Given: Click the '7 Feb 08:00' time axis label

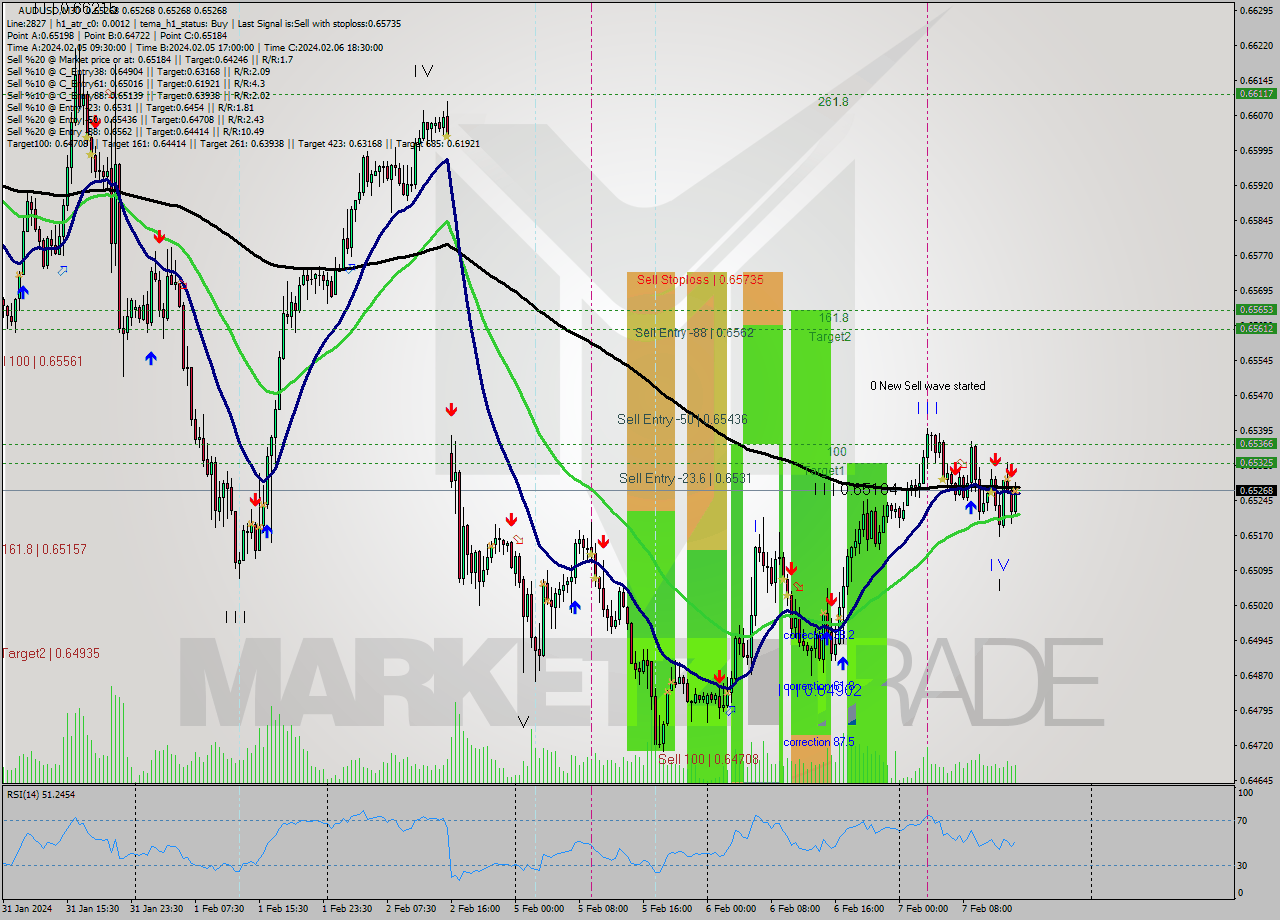Looking at the screenshot, I should click(x=987, y=909).
